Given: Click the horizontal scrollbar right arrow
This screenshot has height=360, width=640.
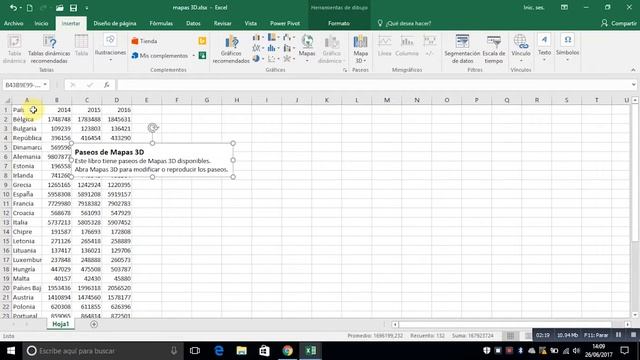Looking at the screenshot, I should (x=627, y=325).
